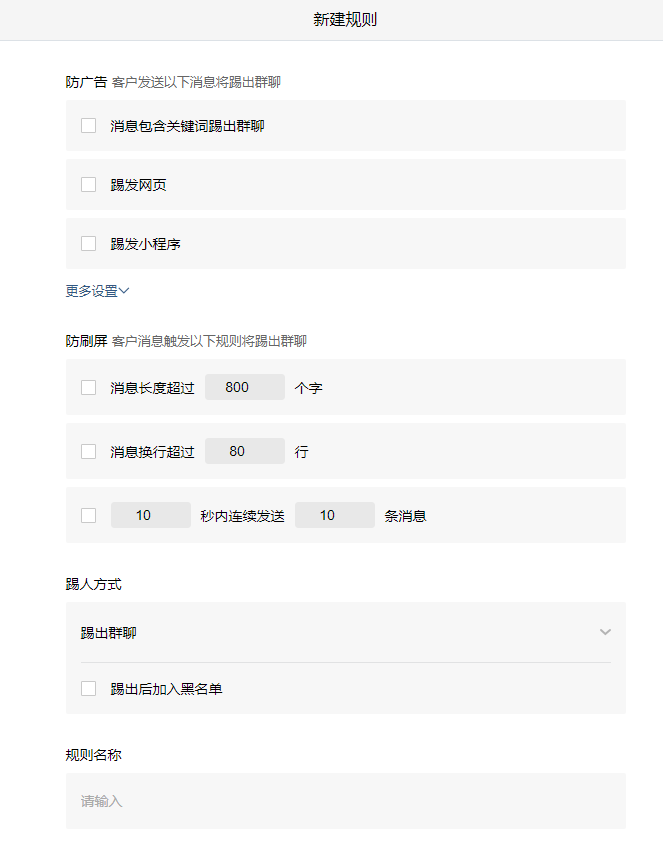Image resolution: width=663 pixels, height=843 pixels.
Task: Select the 80 line limit input field
Action: pos(244,451)
